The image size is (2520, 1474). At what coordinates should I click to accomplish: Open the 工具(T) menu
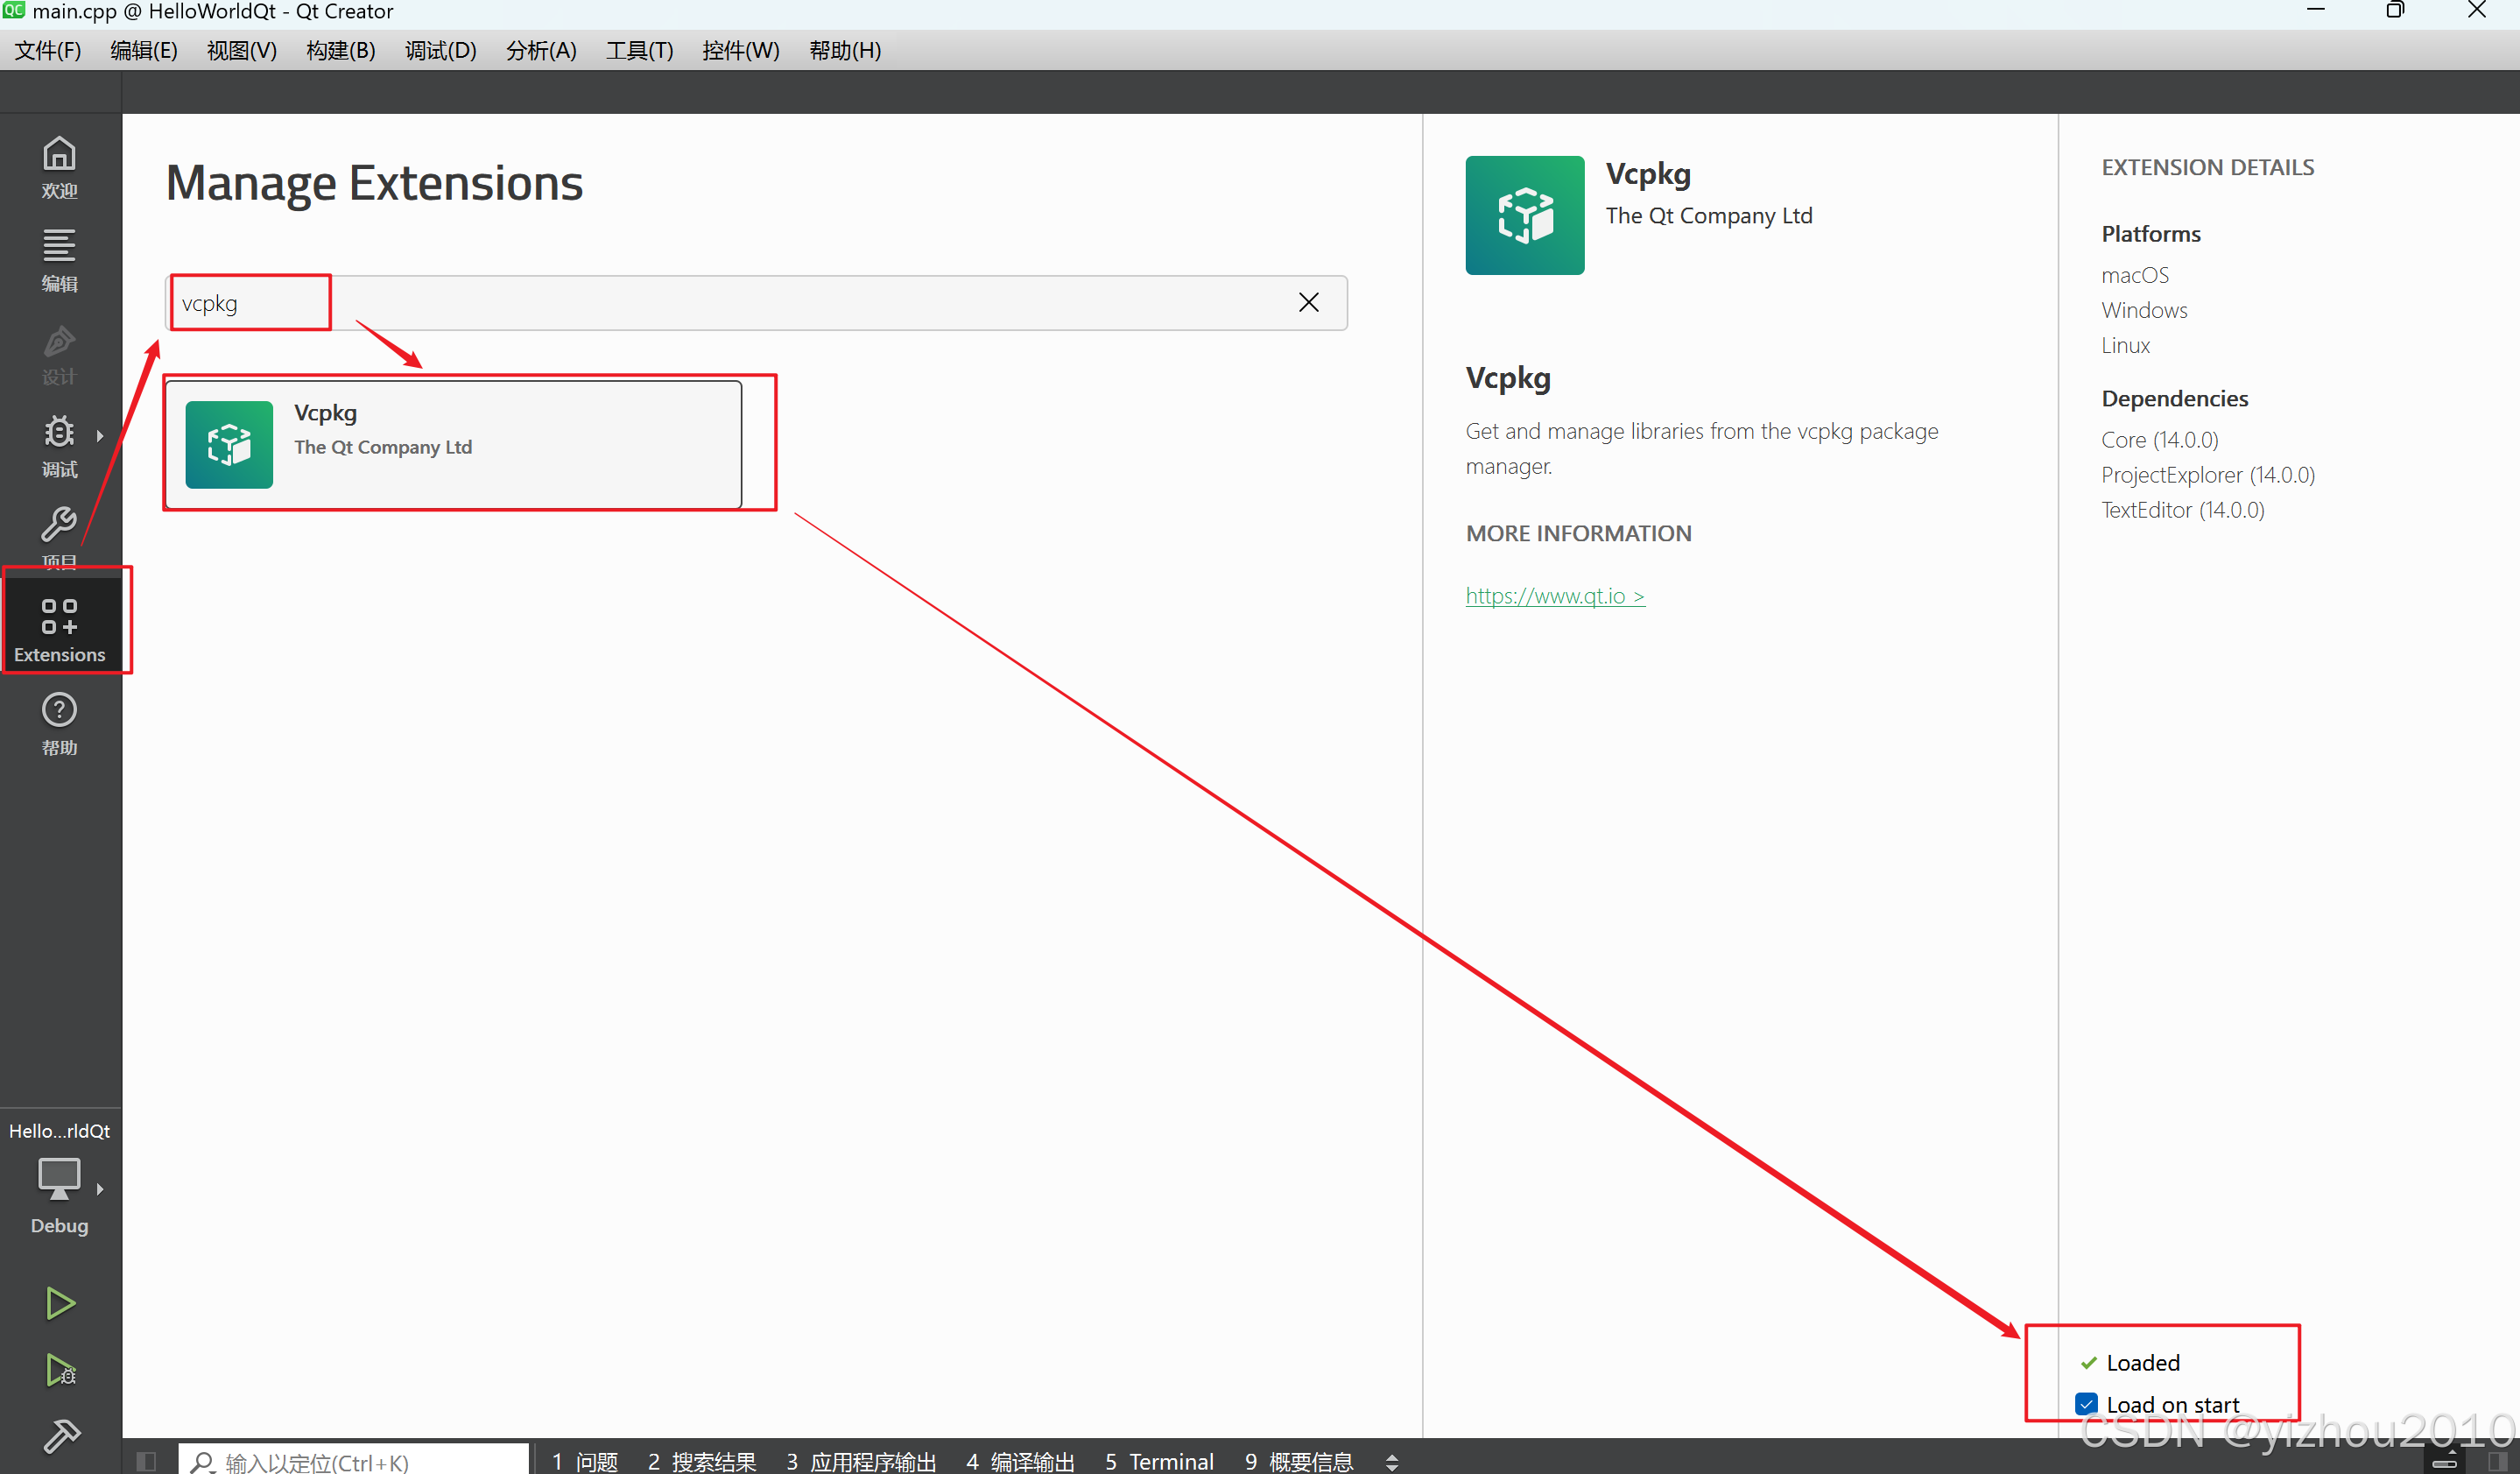click(639, 50)
